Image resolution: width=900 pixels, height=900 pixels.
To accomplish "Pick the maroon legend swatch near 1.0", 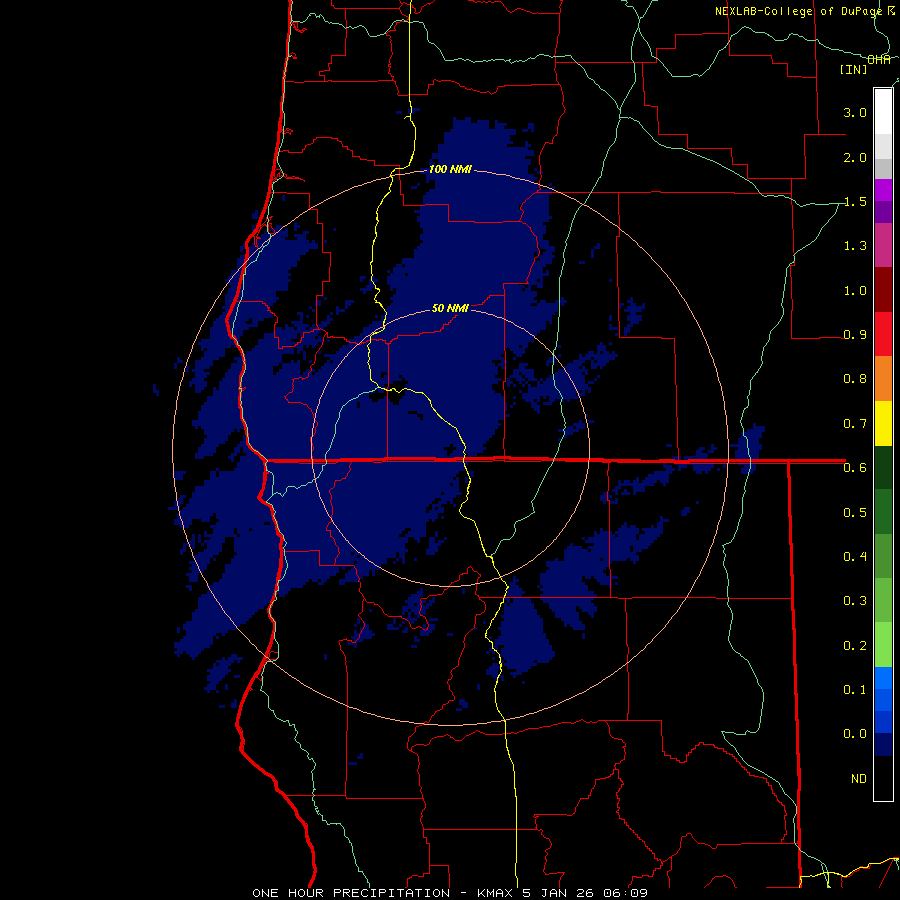I will pyautogui.click(x=883, y=290).
